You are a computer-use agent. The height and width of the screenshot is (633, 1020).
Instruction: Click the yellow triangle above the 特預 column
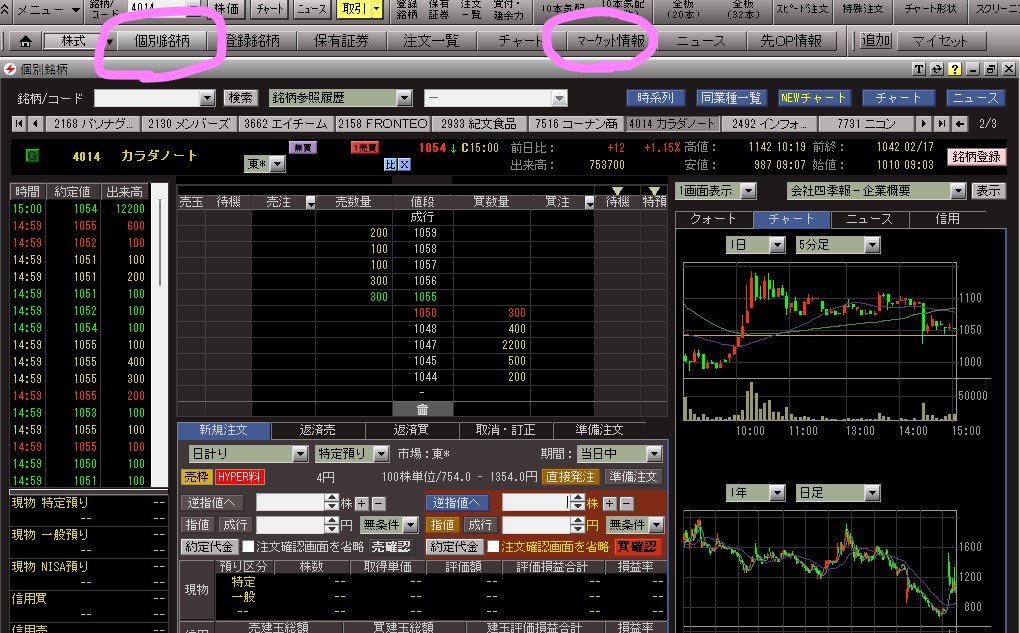654,191
